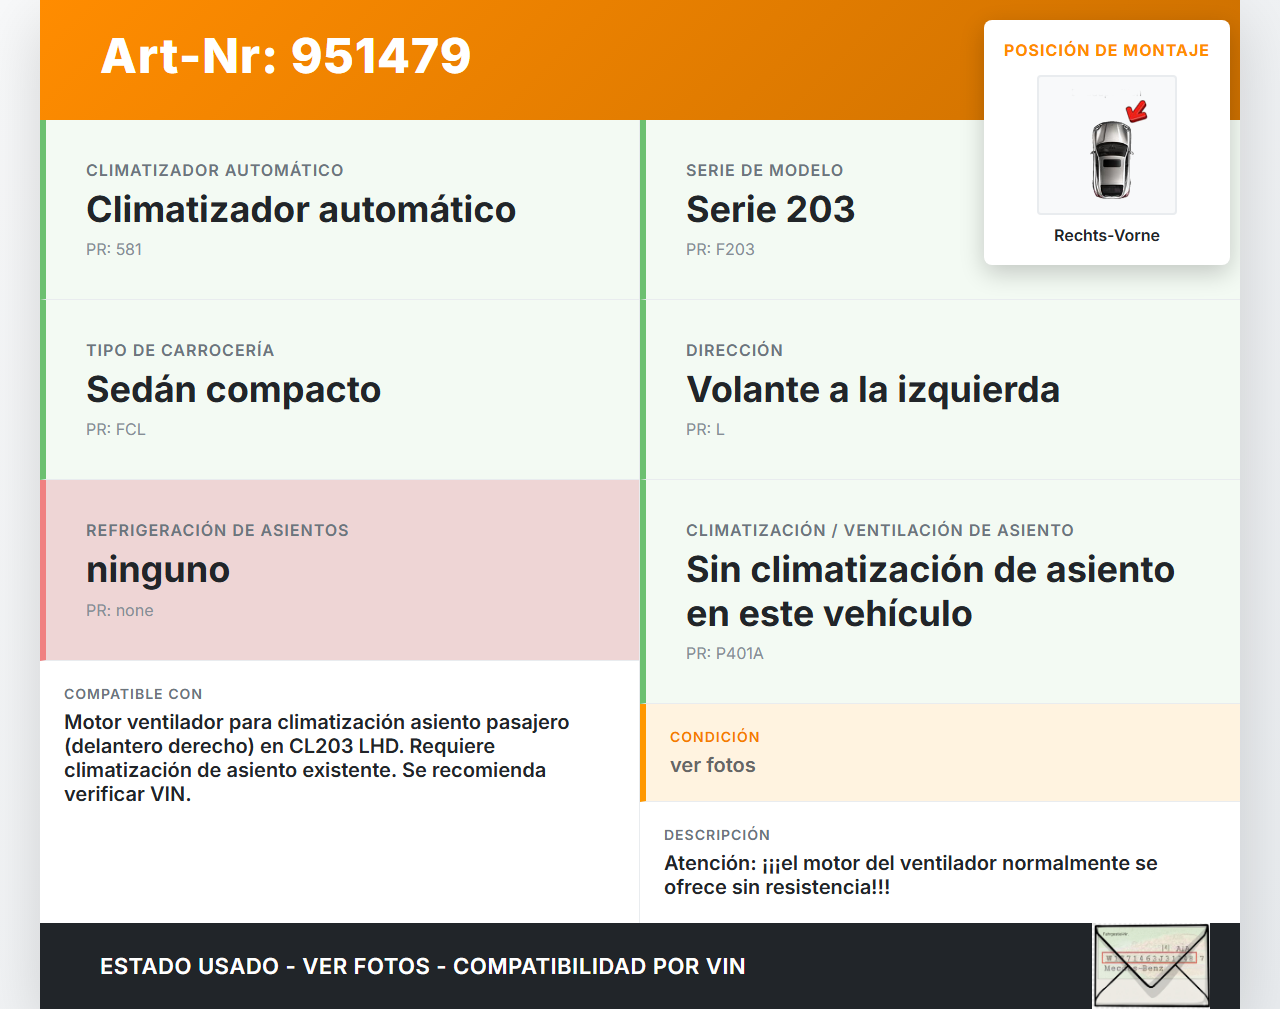Click the PR: 581 code
Screen dimensions: 1280x1009
coord(114,250)
